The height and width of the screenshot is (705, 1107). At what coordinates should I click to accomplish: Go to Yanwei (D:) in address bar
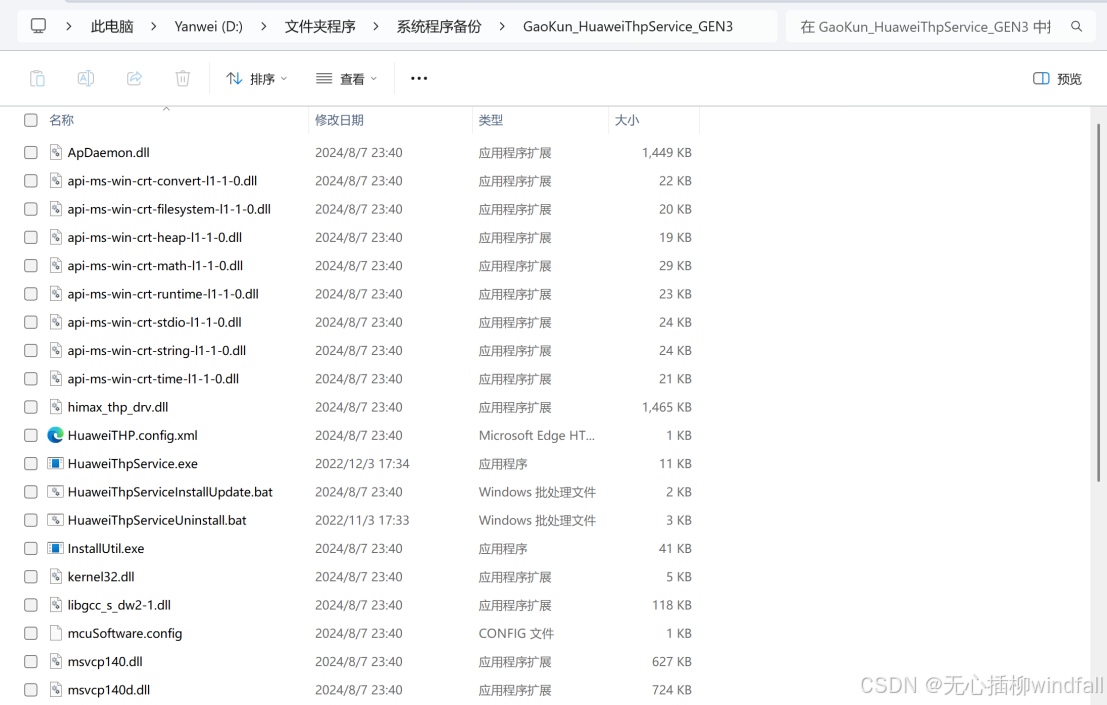[x=208, y=26]
